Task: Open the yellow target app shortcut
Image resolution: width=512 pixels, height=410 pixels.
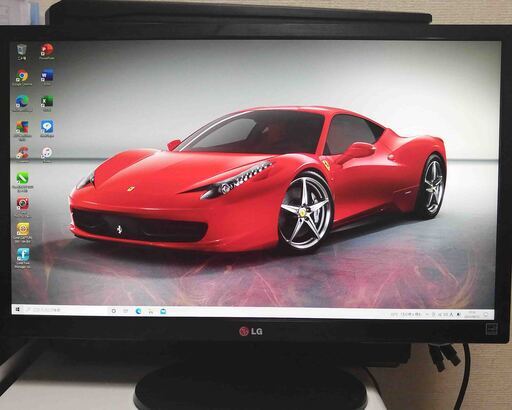Action: point(22,233)
